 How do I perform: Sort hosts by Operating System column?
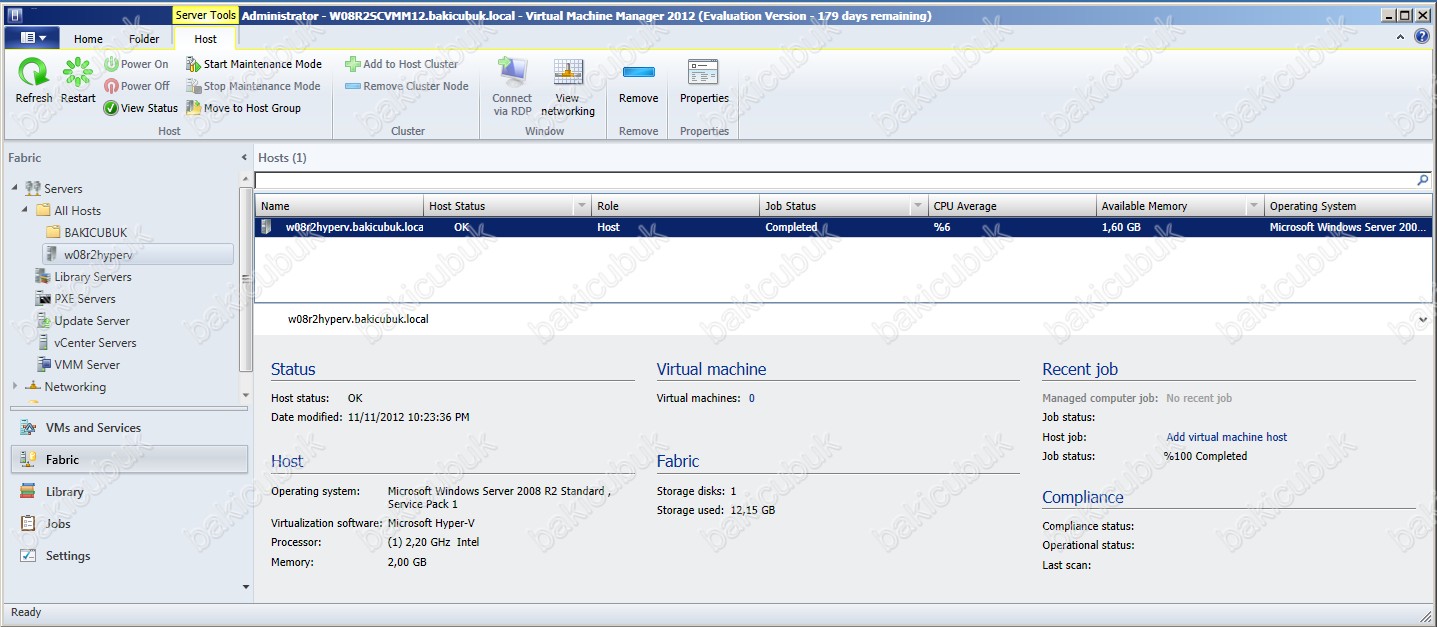(x=1348, y=206)
